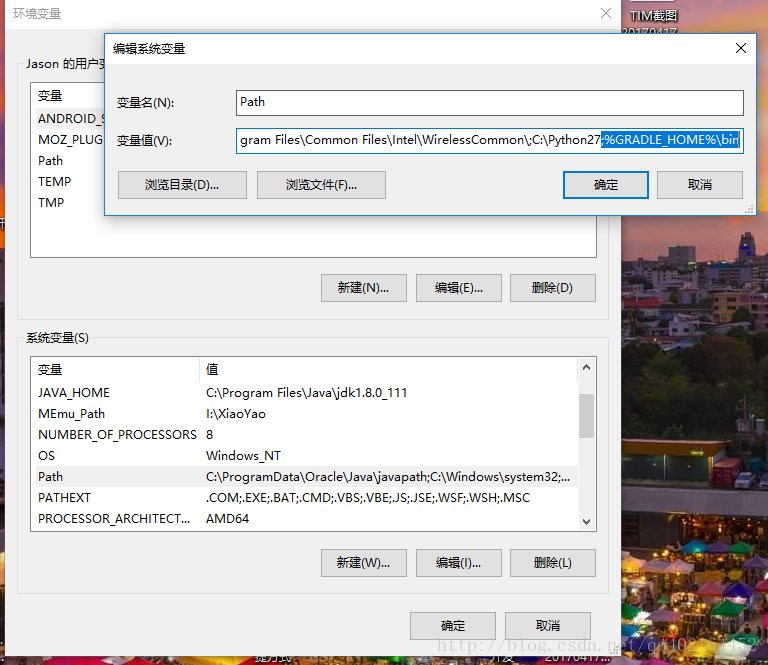Image resolution: width=768 pixels, height=665 pixels.
Task: Click 确定 in Environment Variables window
Action: [x=453, y=626]
